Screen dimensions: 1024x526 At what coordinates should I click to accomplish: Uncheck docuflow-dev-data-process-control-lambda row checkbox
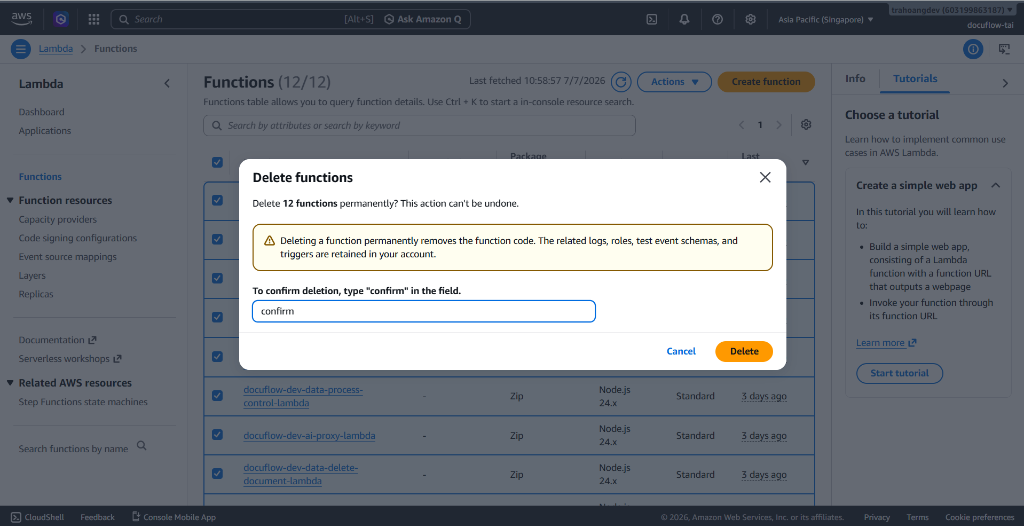click(217, 395)
